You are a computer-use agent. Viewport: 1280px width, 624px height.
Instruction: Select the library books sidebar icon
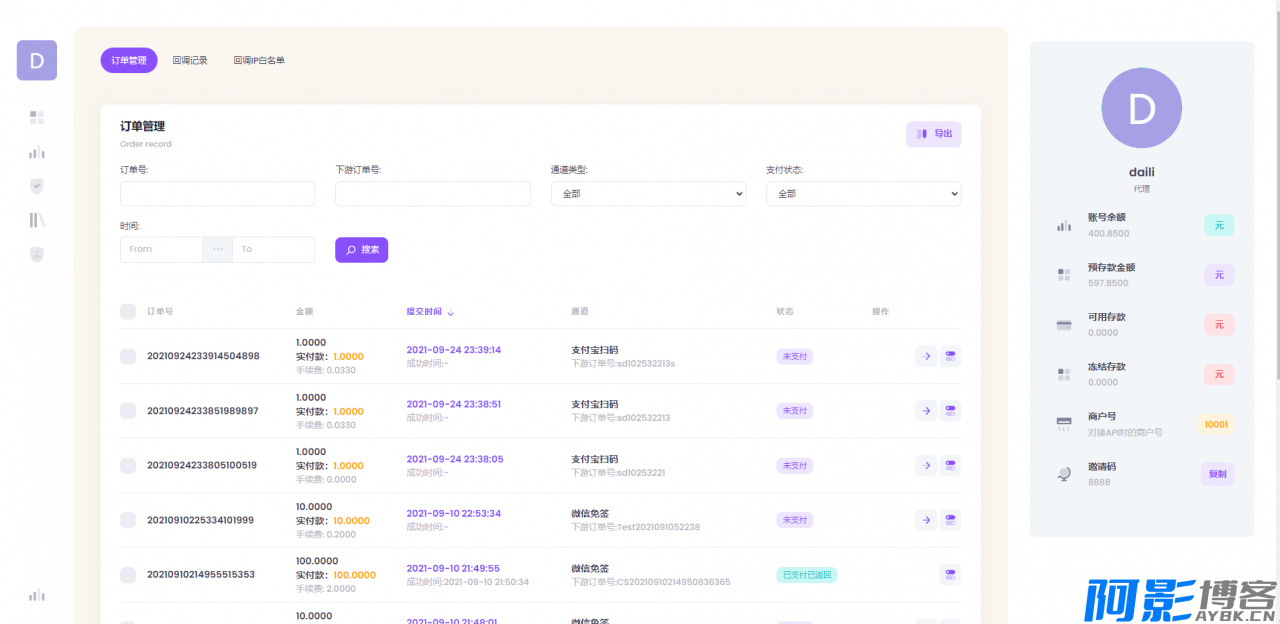tap(37, 220)
